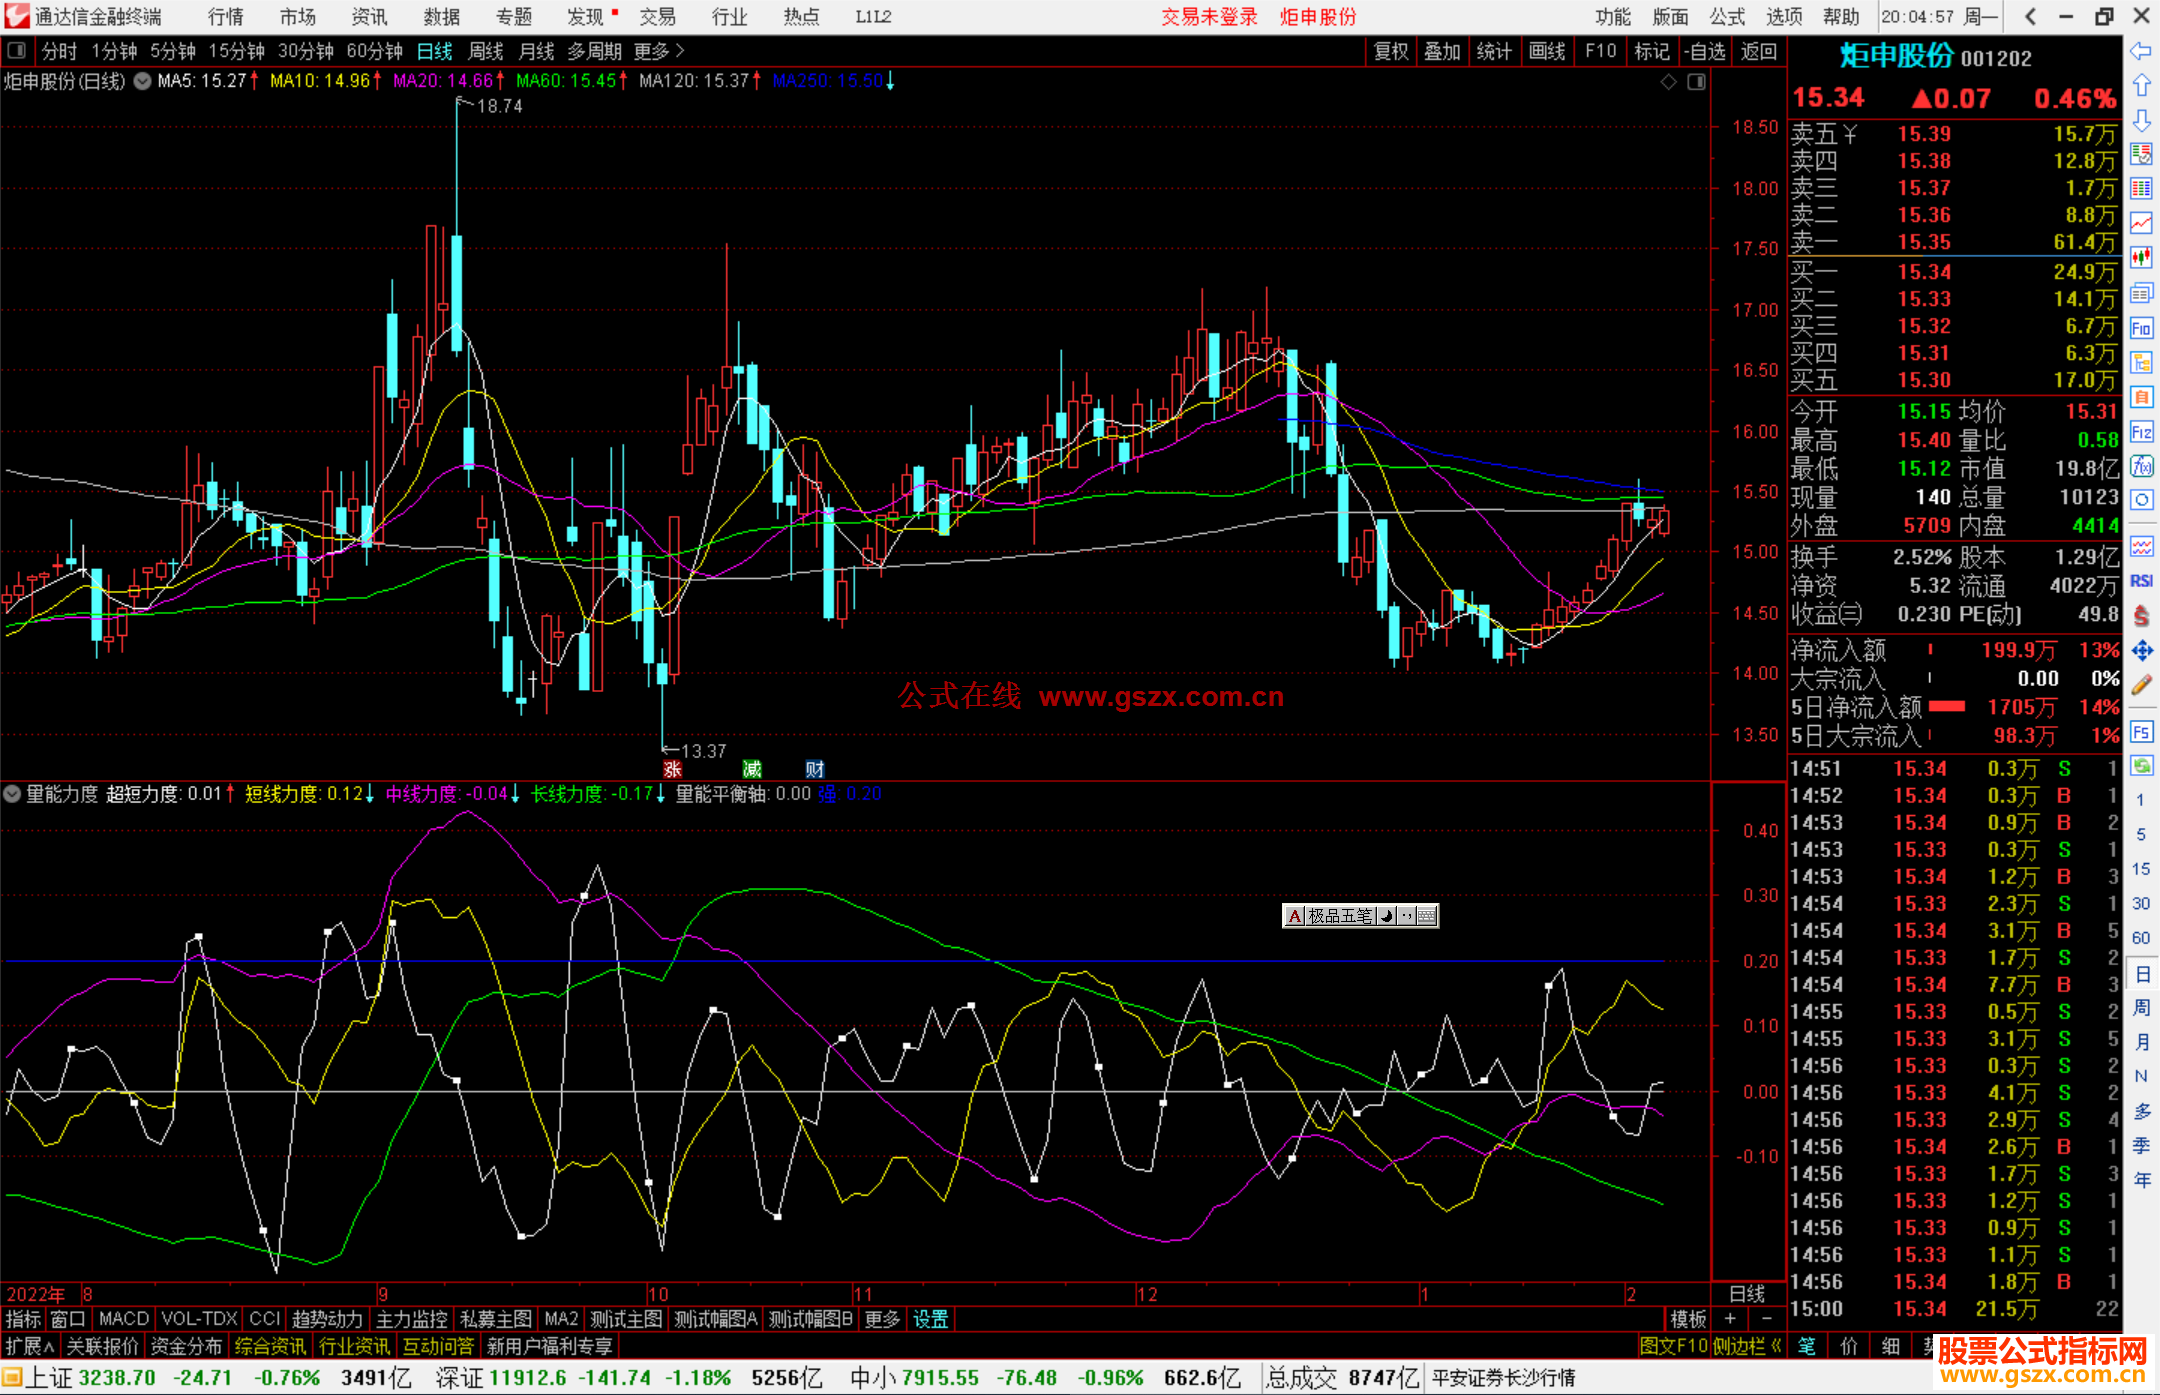Toggle the panel icon left of 分时
The height and width of the screenshot is (1395, 2160).
[17, 50]
